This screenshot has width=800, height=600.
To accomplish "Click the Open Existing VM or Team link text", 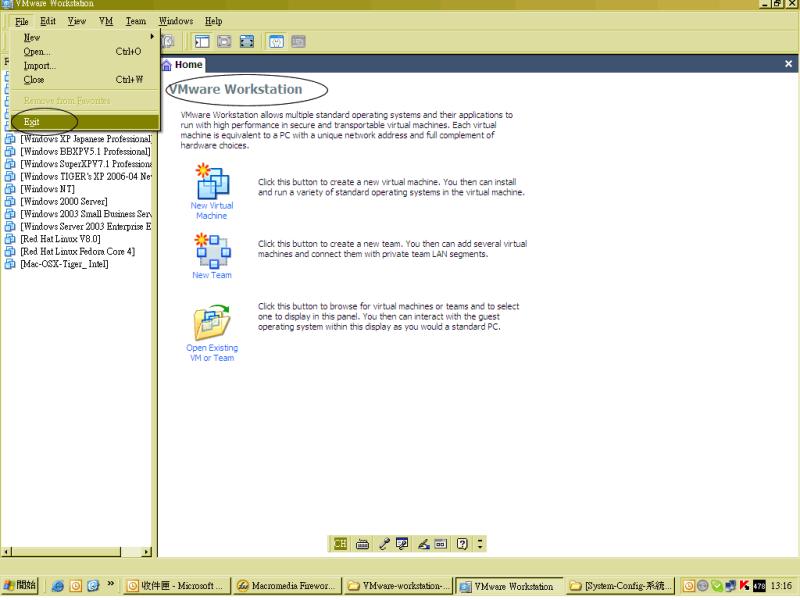I will pos(212,353).
